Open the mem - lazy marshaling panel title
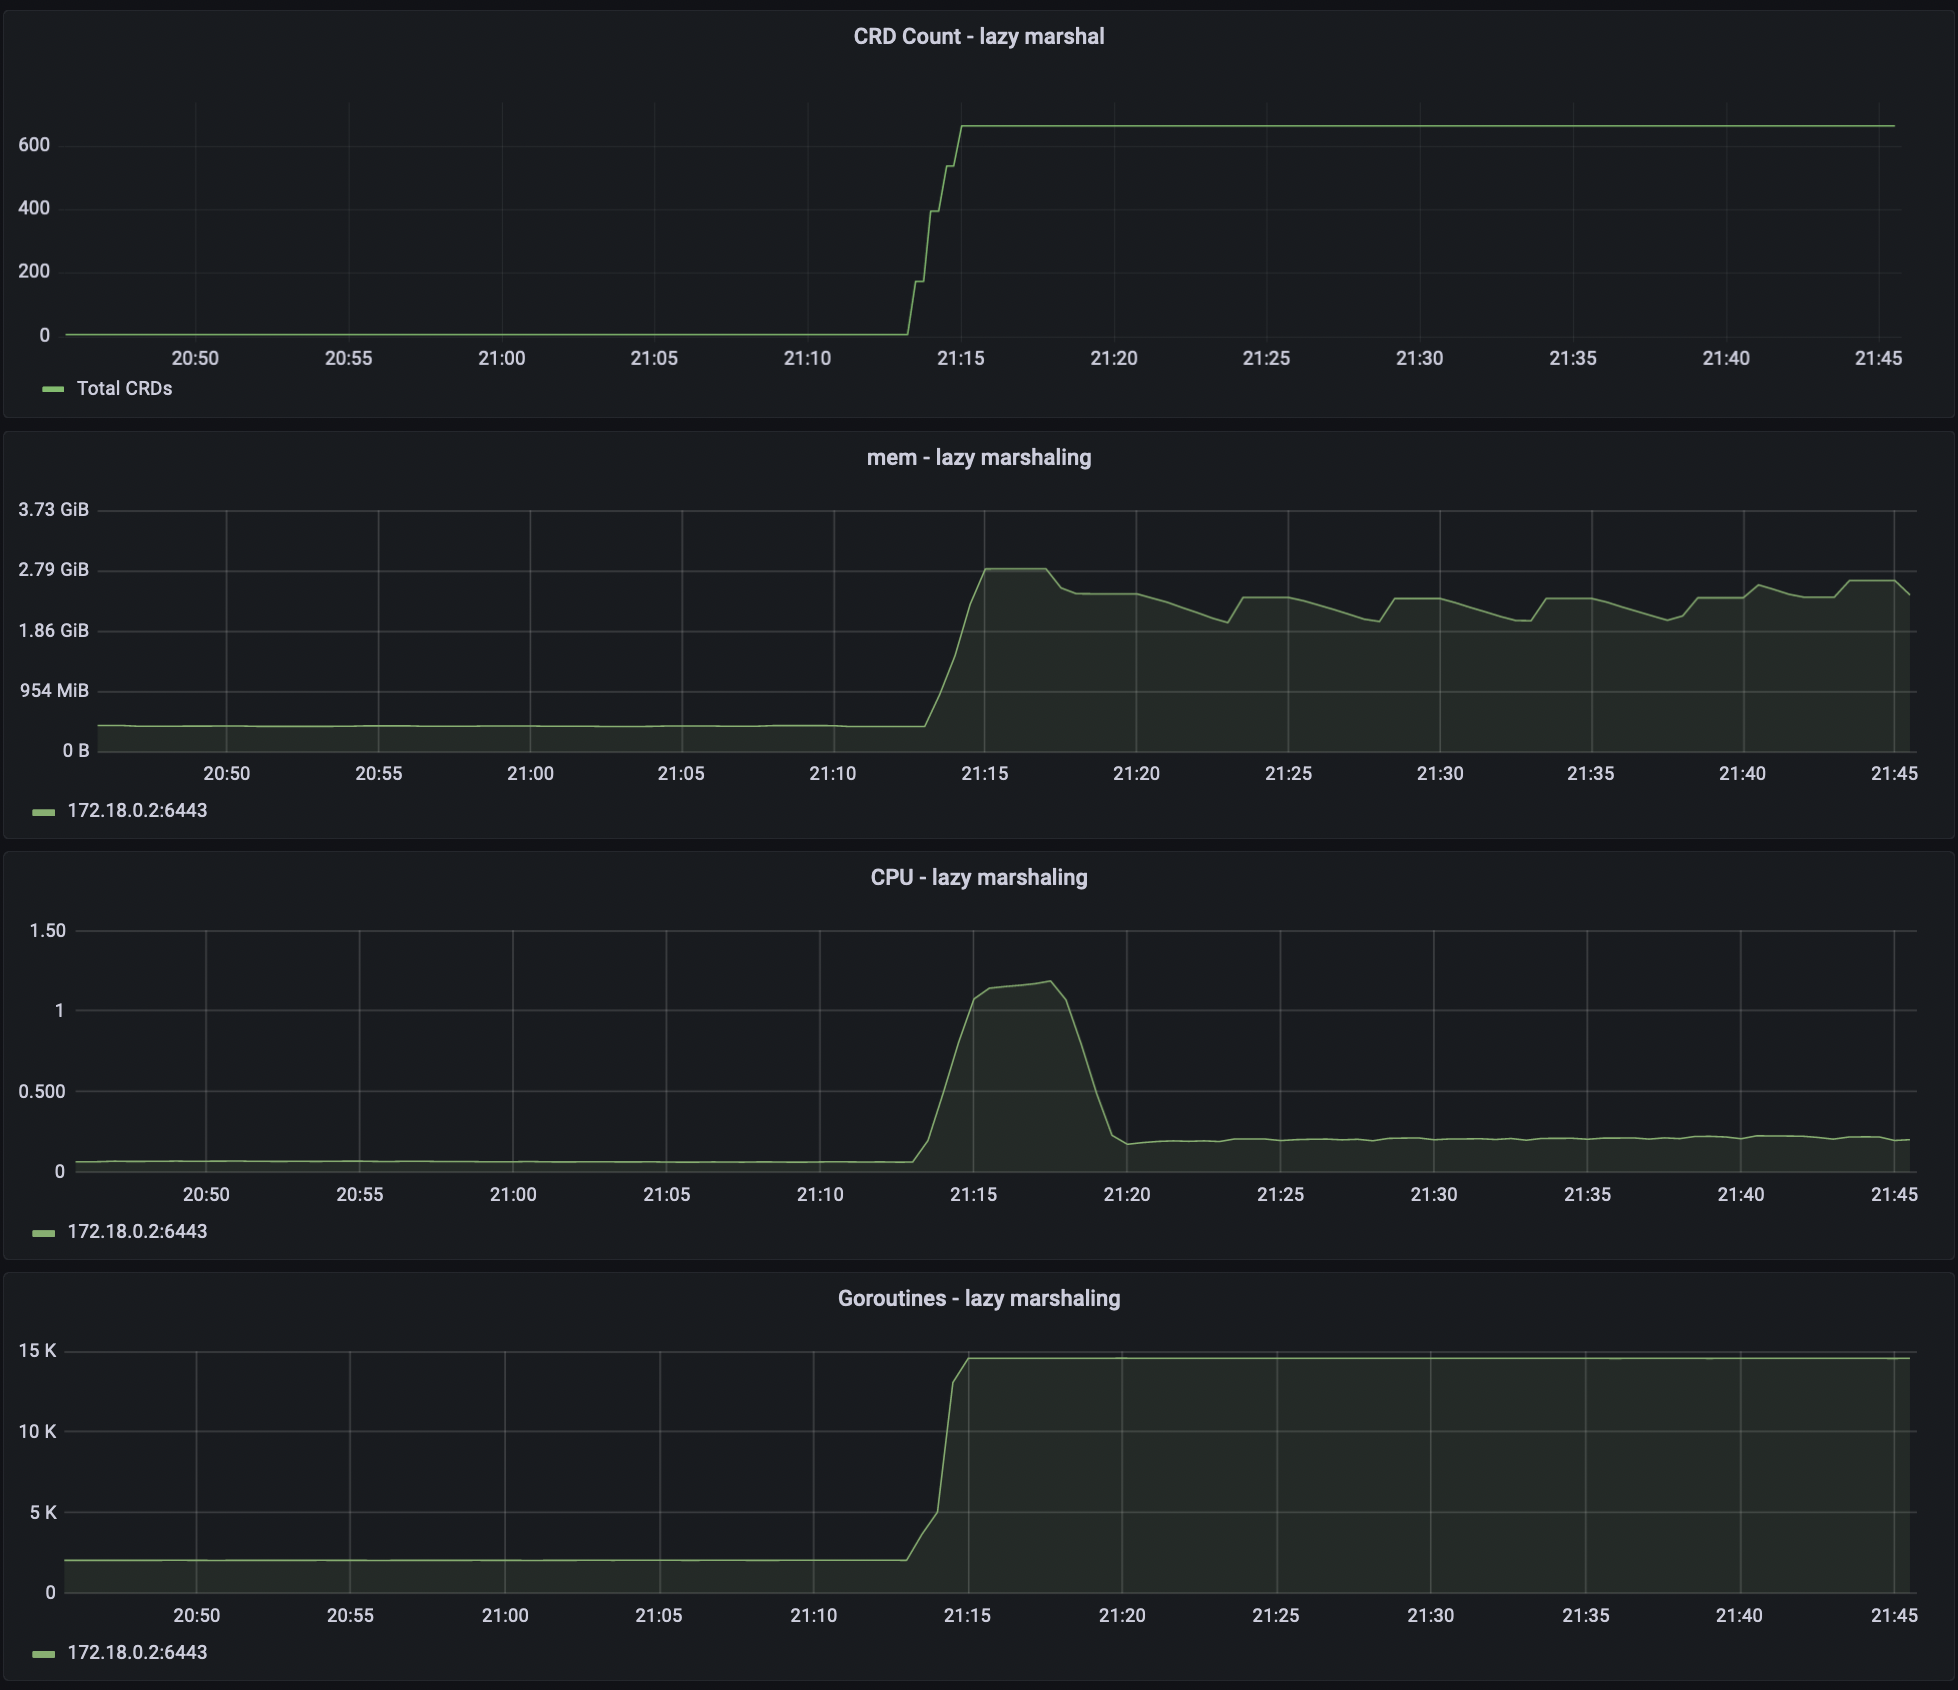The height and width of the screenshot is (1690, 1958). click(978, 458)
